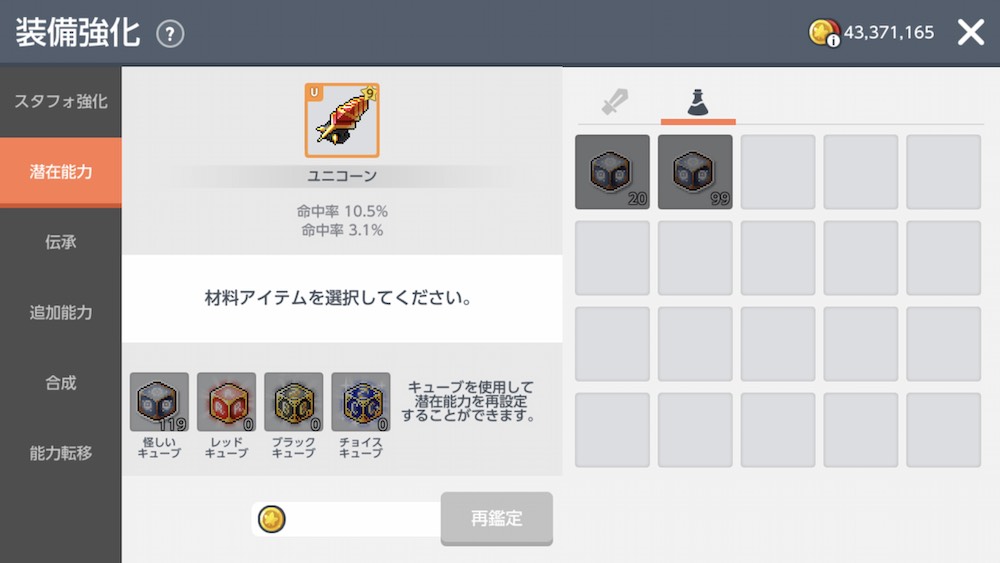Open the スタフォ強化 menu
Image resolution: width=1000 pixels, height=563 pixels.
point(61,101)
